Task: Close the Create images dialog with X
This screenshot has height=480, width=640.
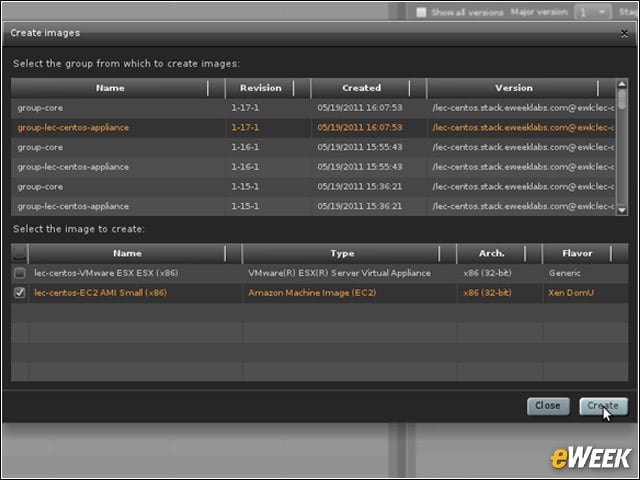Action: point(624,33)
